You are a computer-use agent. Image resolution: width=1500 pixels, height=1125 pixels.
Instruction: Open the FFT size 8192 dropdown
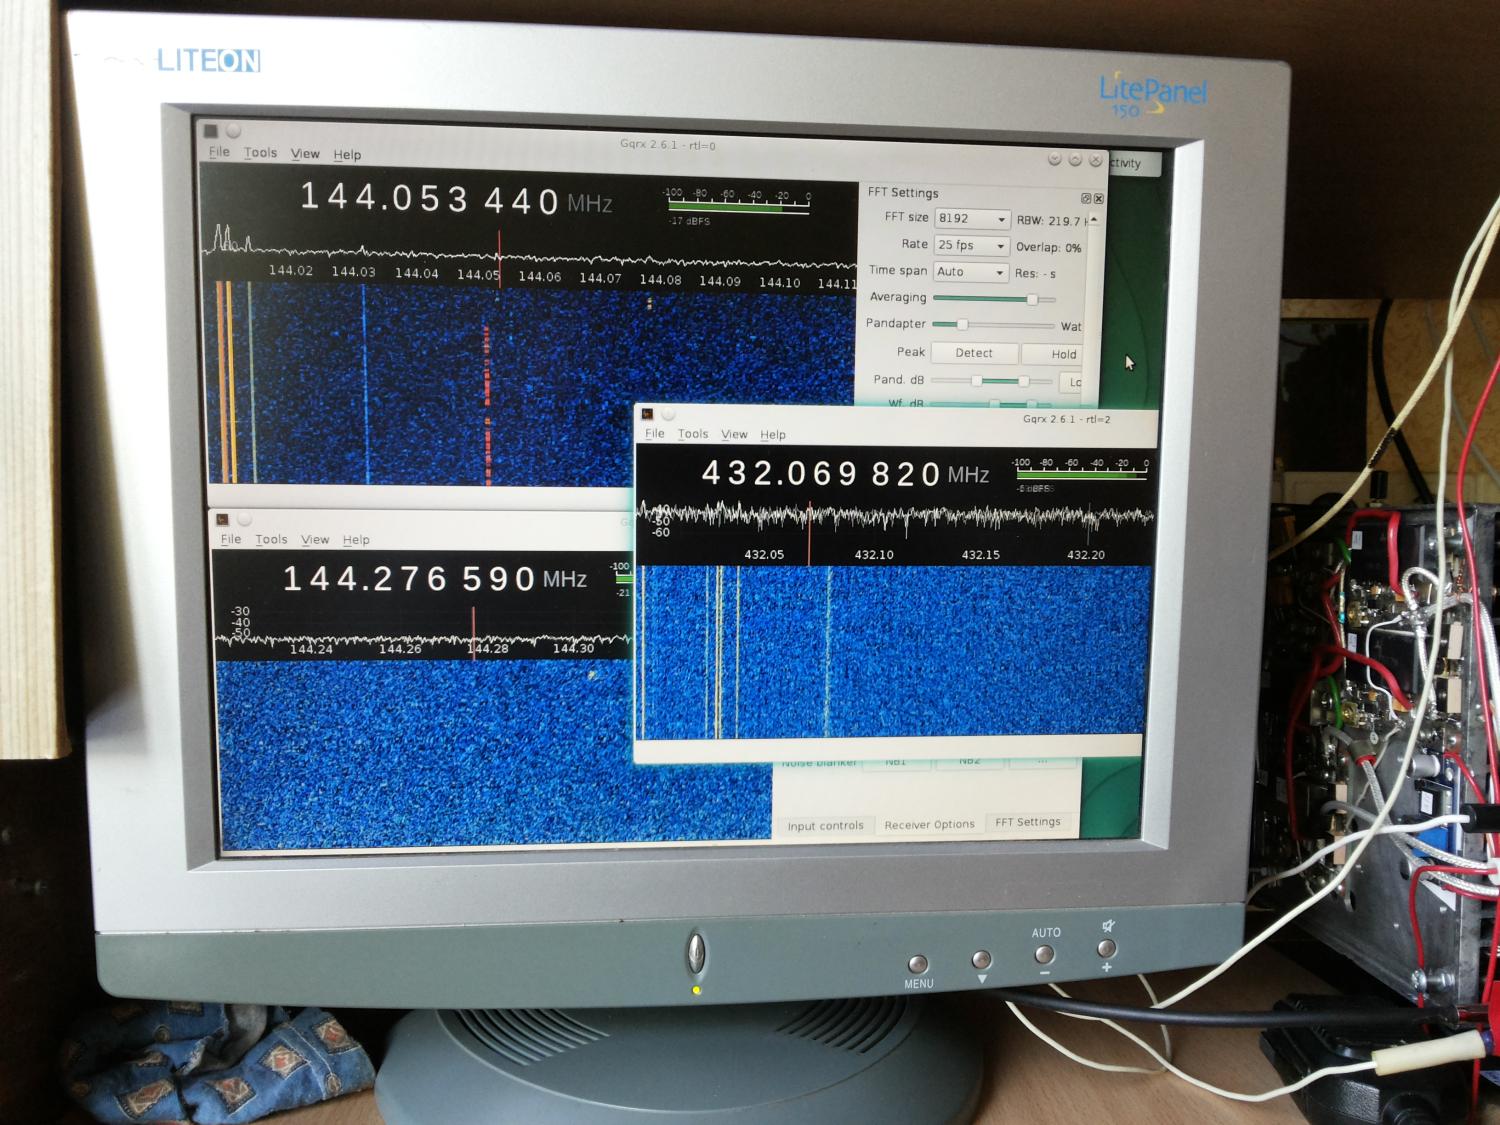[x=970, y=219]
